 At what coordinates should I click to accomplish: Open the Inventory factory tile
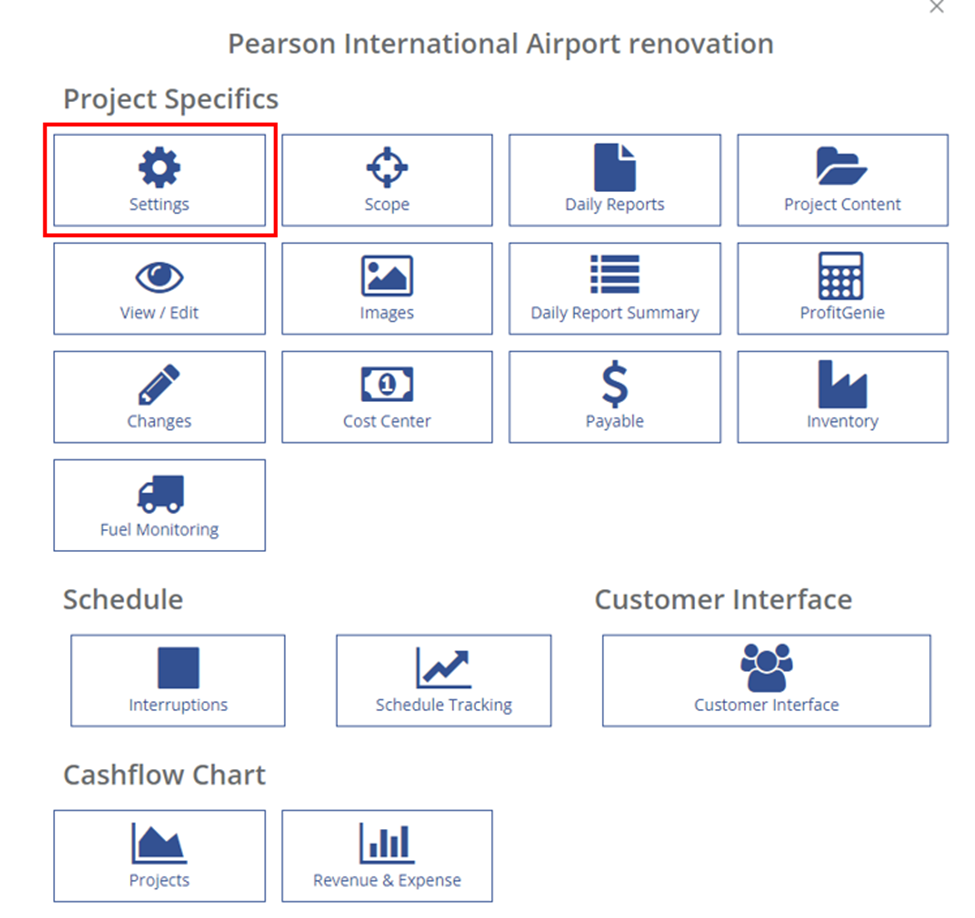point(843,397)
